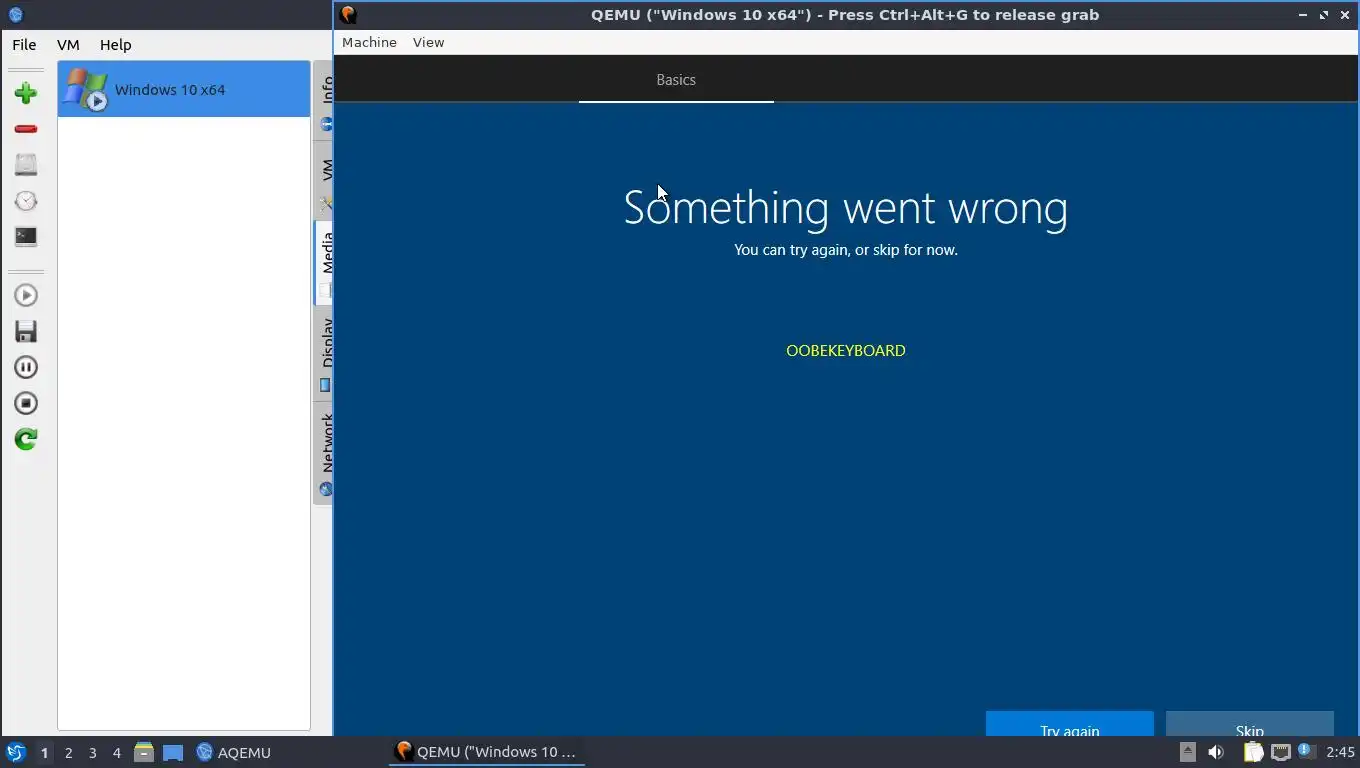Open the View menu in QEMU window
The width and height of the screenshot is (1360, 768).
coord(428,42)
